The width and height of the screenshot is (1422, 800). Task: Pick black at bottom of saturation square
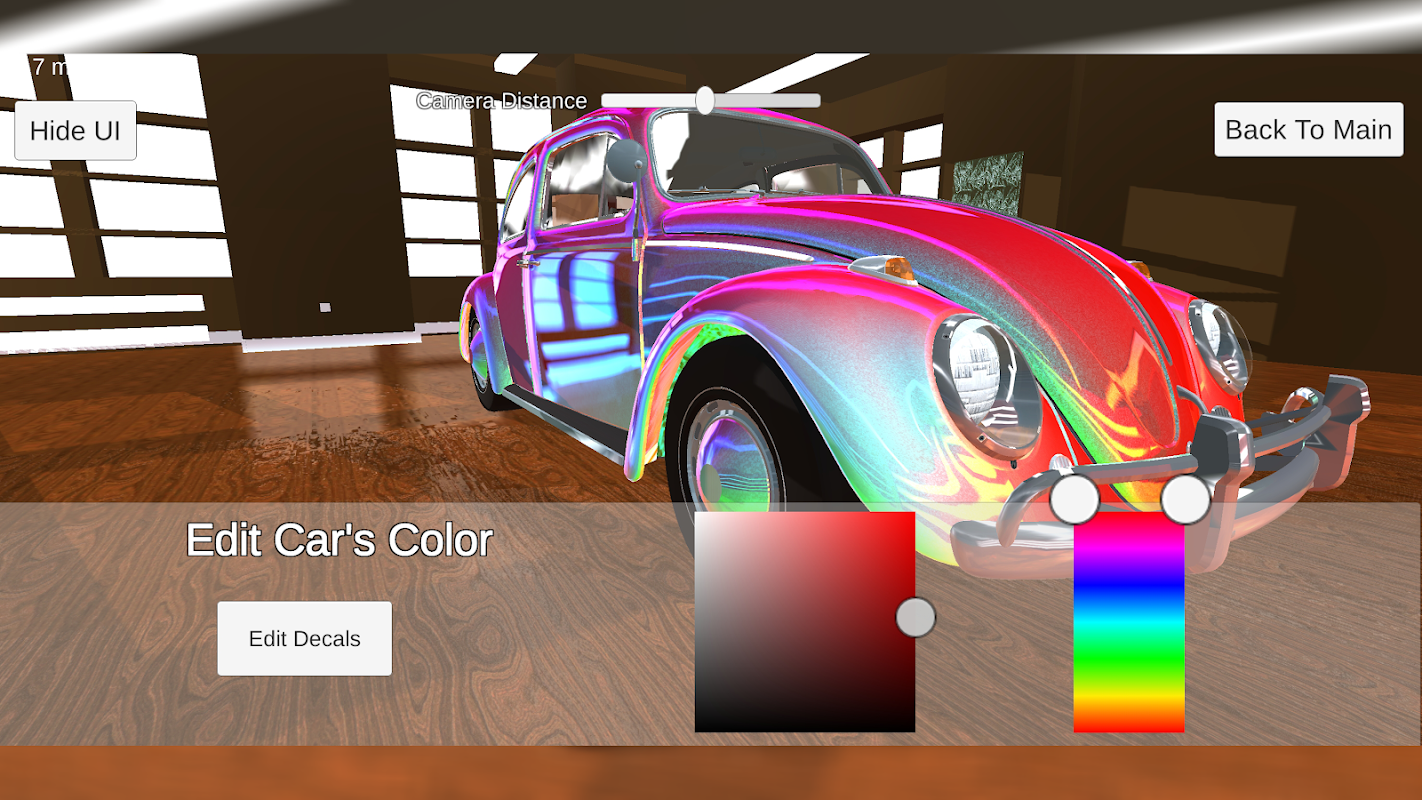805,726
